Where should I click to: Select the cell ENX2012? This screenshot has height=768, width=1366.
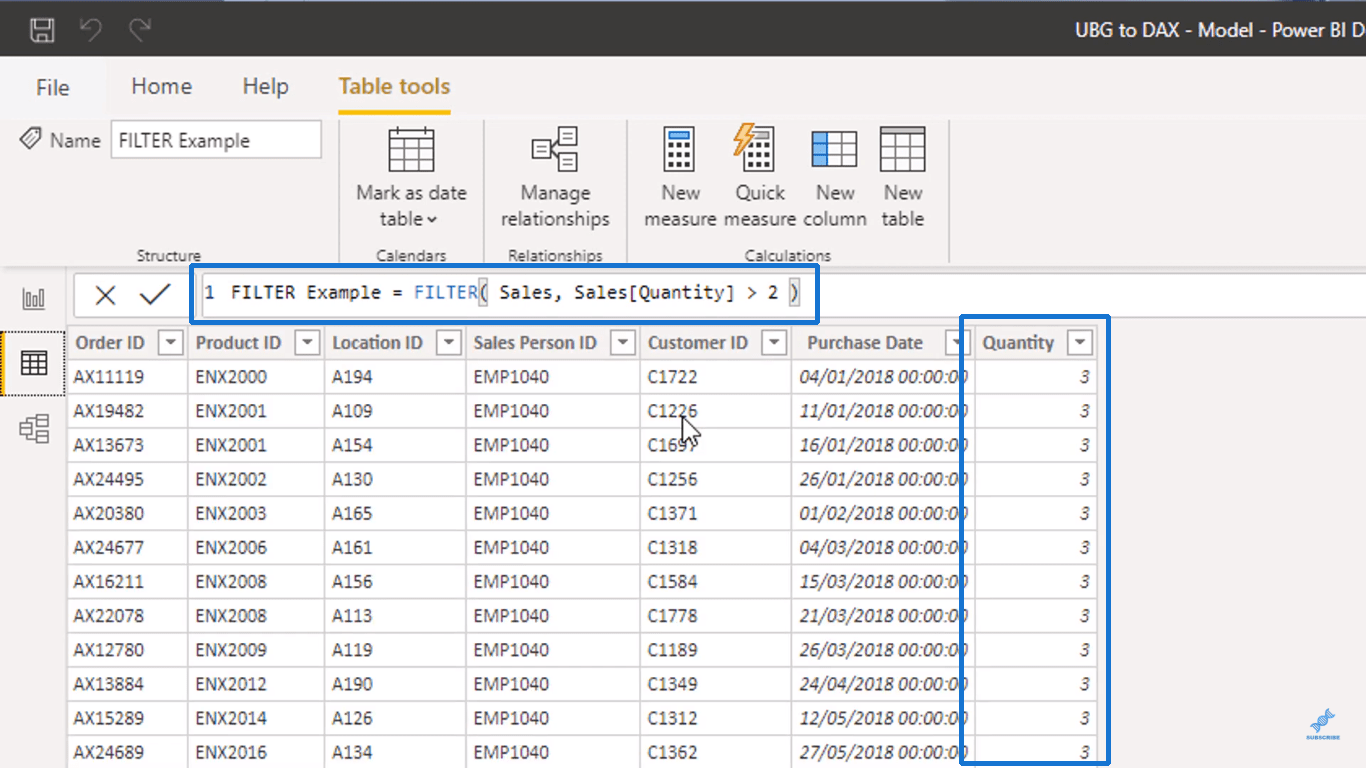pos(256,684)
